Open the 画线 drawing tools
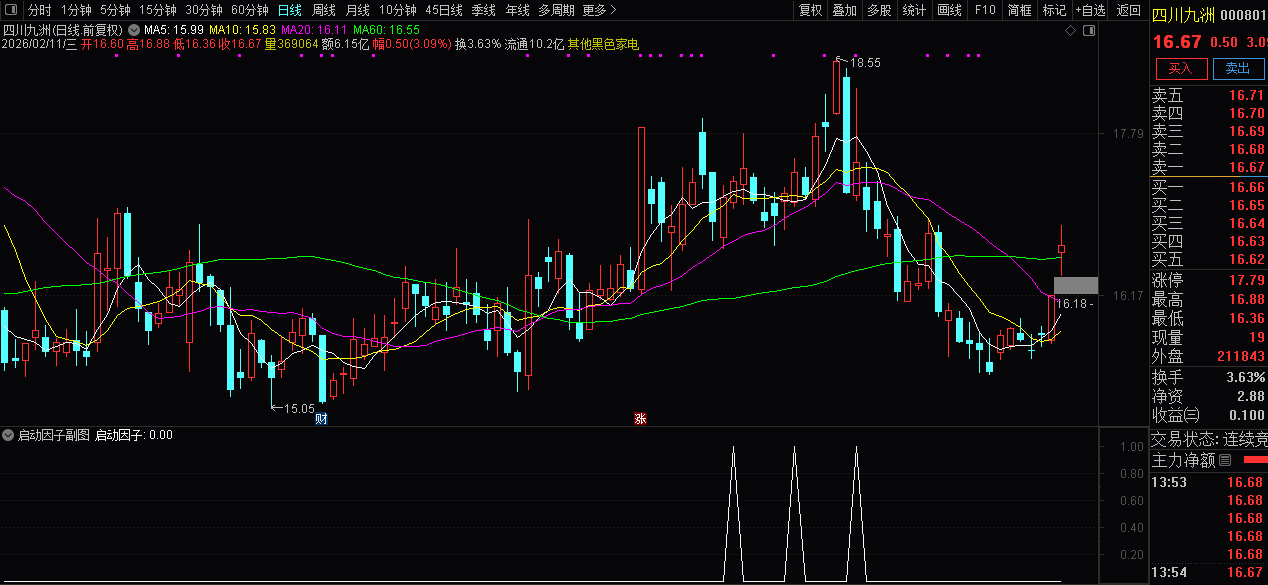The width and height of the screenshot is (1268, 585). coord(949,10)
